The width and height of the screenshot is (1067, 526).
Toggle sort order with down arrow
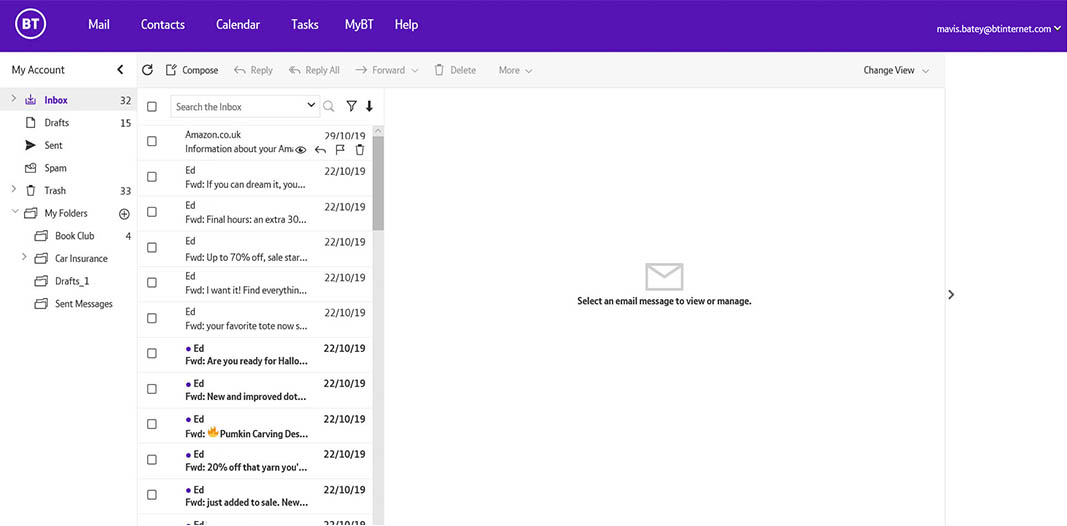[x=369, y=106]
